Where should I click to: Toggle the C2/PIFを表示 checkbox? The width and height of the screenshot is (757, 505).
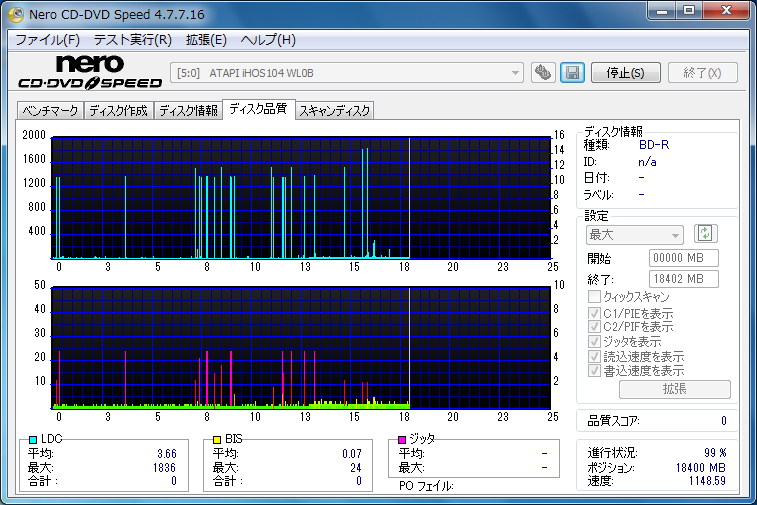(594, 327)
